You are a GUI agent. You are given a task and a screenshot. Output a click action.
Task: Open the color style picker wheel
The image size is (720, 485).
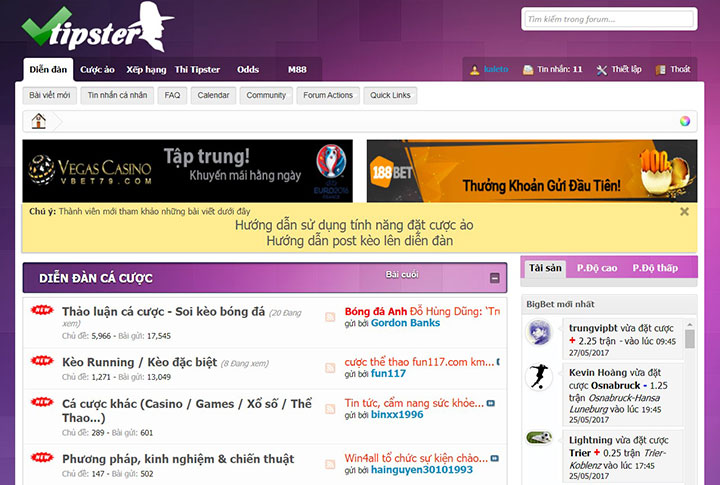(x=685, y=121)
